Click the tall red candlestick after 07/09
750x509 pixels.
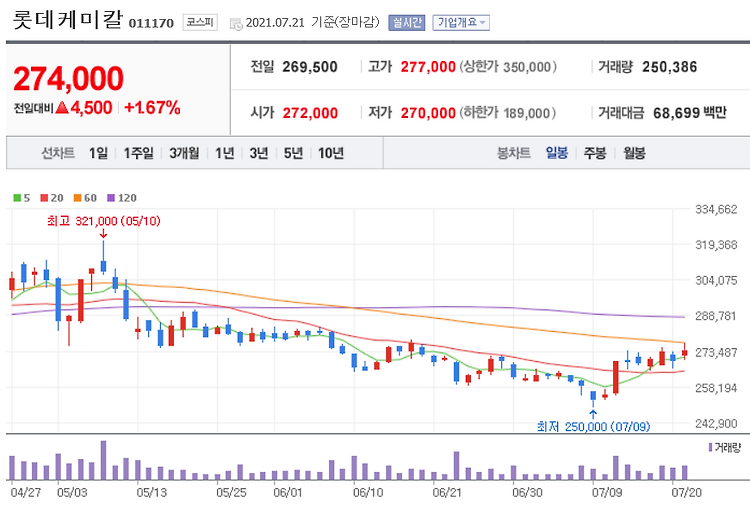pos(616,377)
